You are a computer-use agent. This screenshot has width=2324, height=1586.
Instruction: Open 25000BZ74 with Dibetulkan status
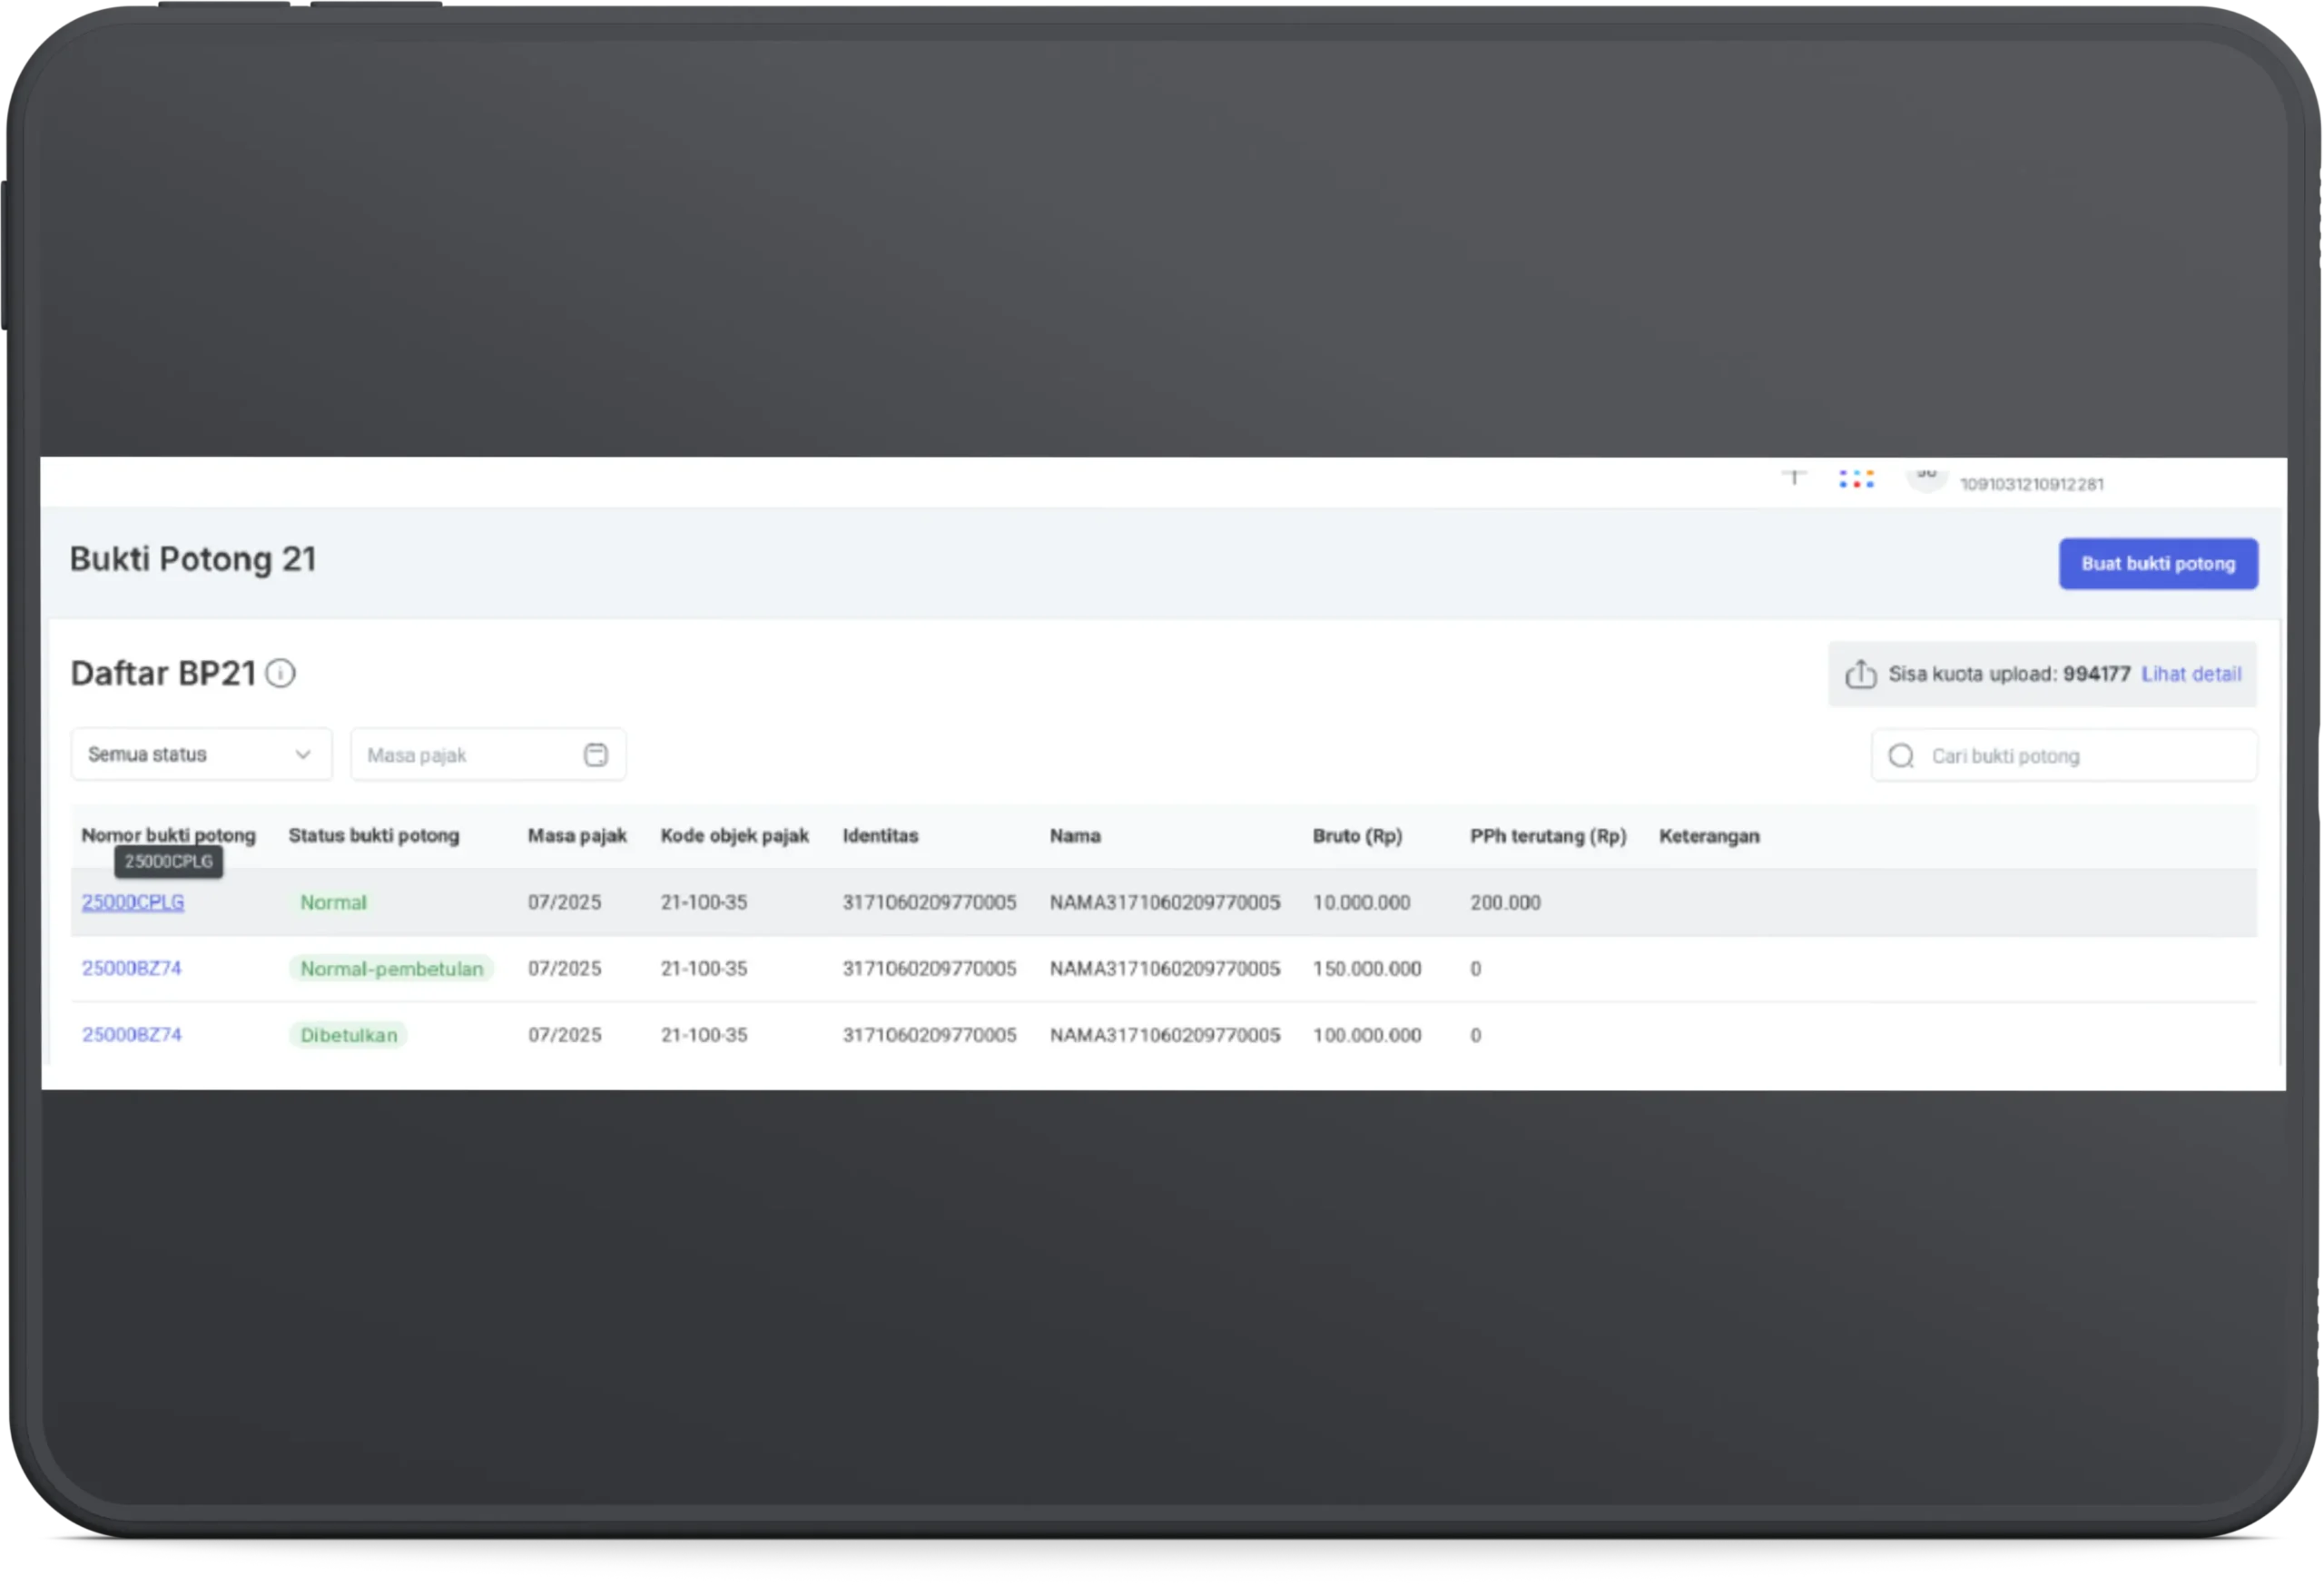click(132, 1035)
